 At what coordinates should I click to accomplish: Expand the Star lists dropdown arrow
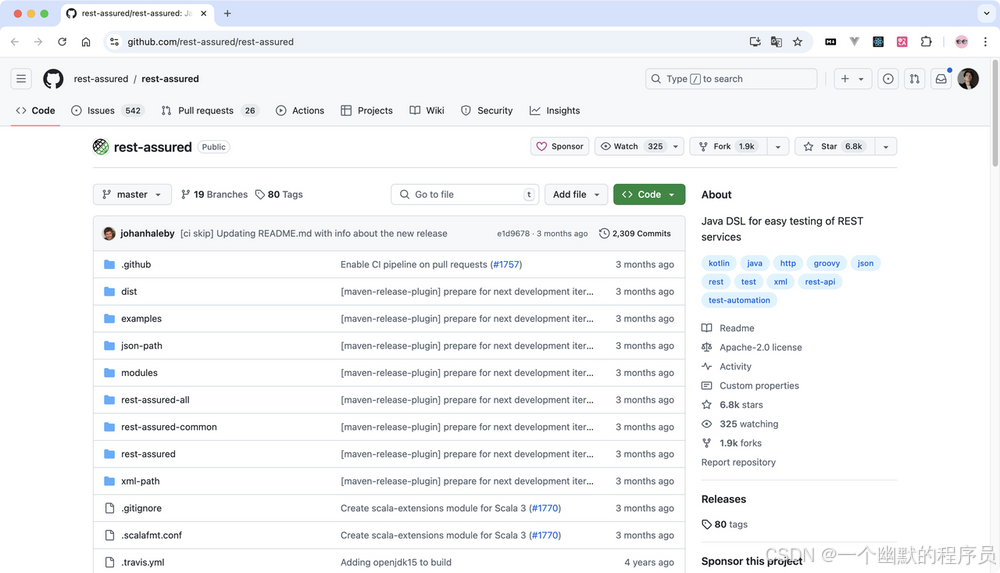[x=886, y=146]
